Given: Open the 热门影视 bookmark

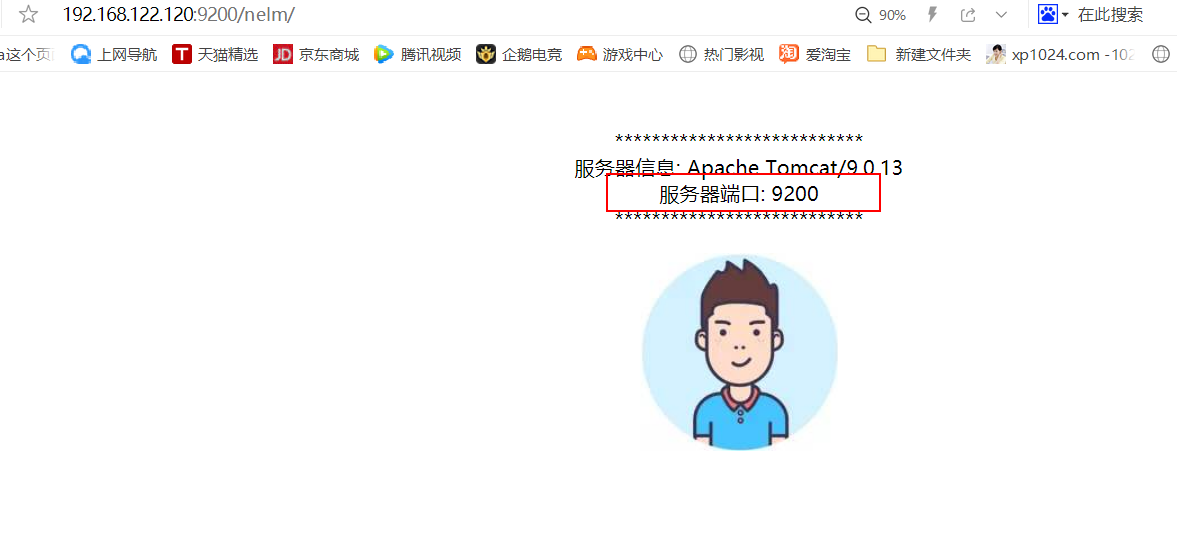Looking at the screenshot, I should coord(721,54).
